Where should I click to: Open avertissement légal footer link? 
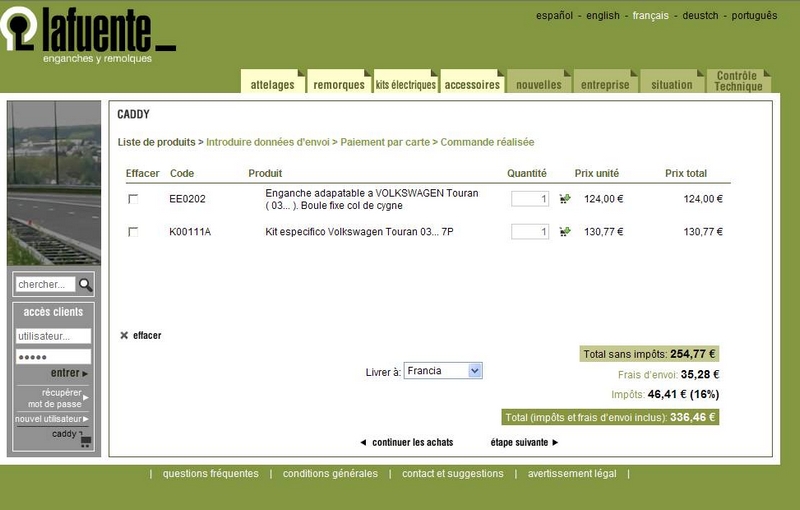pyautogui.click(x=572, y=473)
